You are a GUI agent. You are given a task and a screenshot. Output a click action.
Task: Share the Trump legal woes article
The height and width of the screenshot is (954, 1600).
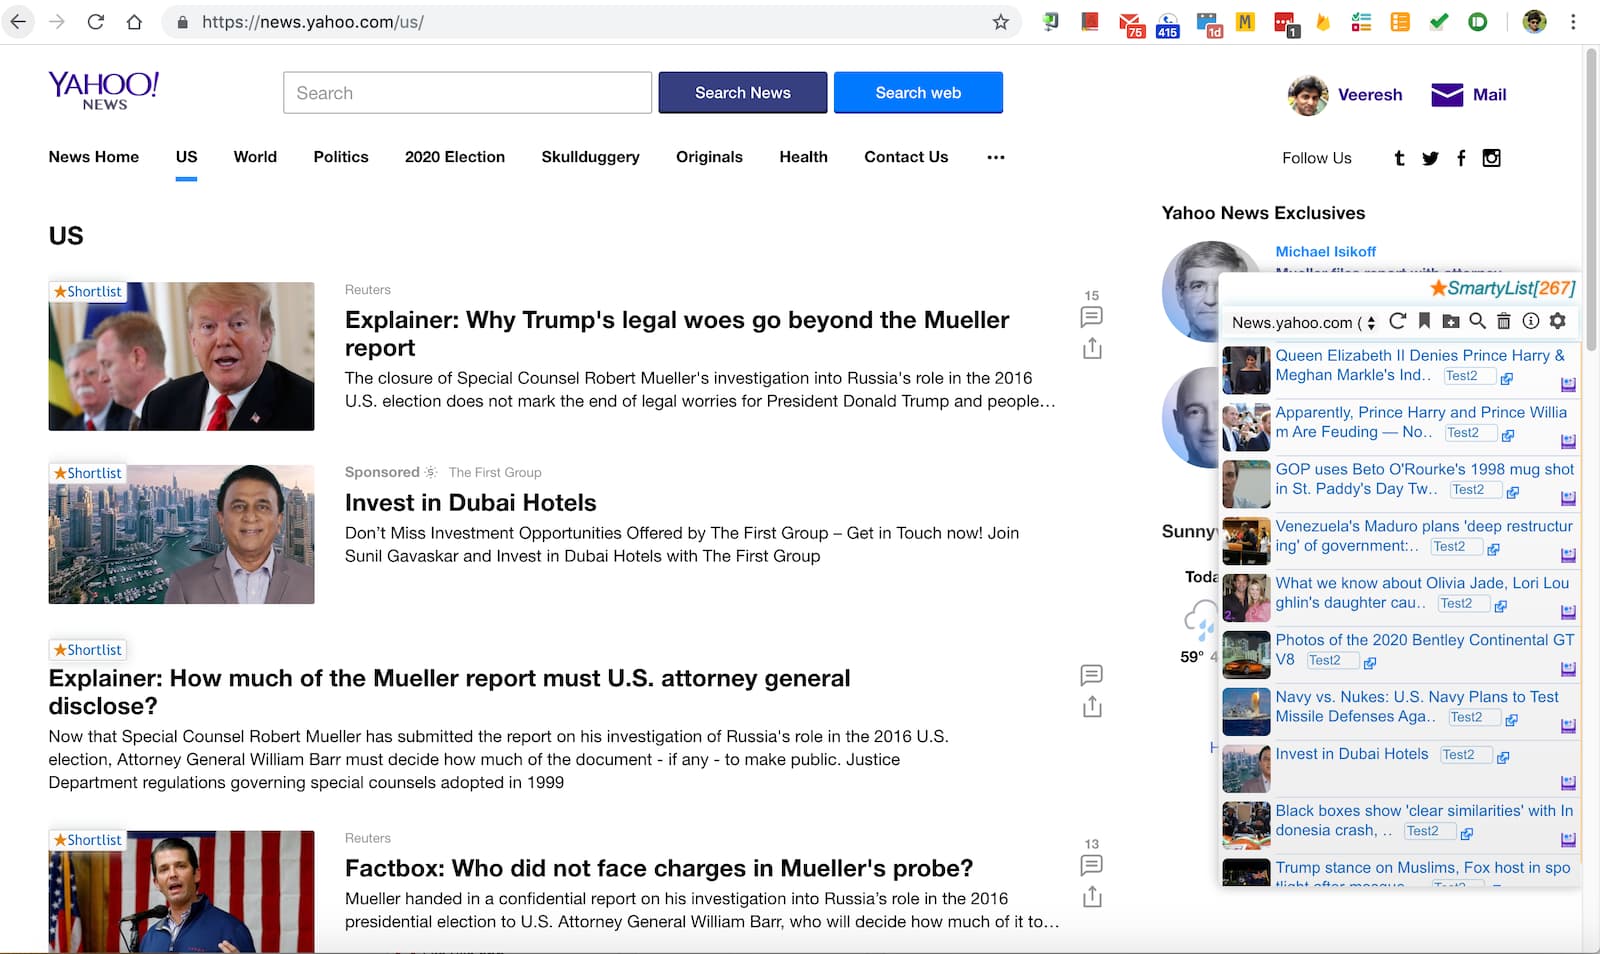point(1092,348)
